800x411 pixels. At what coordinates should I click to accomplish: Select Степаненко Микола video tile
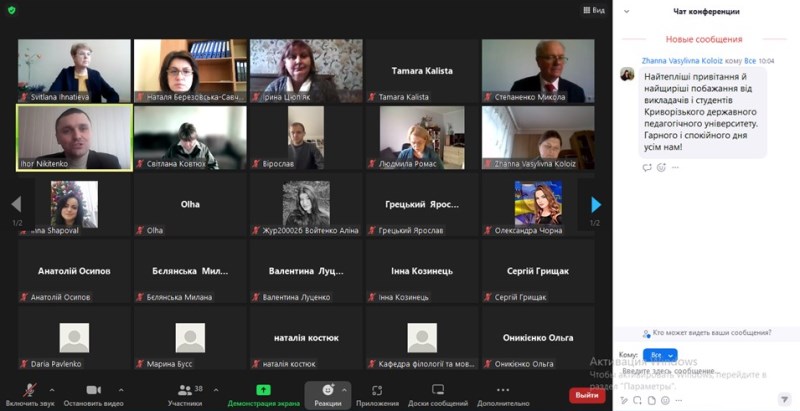coord(538,71)
